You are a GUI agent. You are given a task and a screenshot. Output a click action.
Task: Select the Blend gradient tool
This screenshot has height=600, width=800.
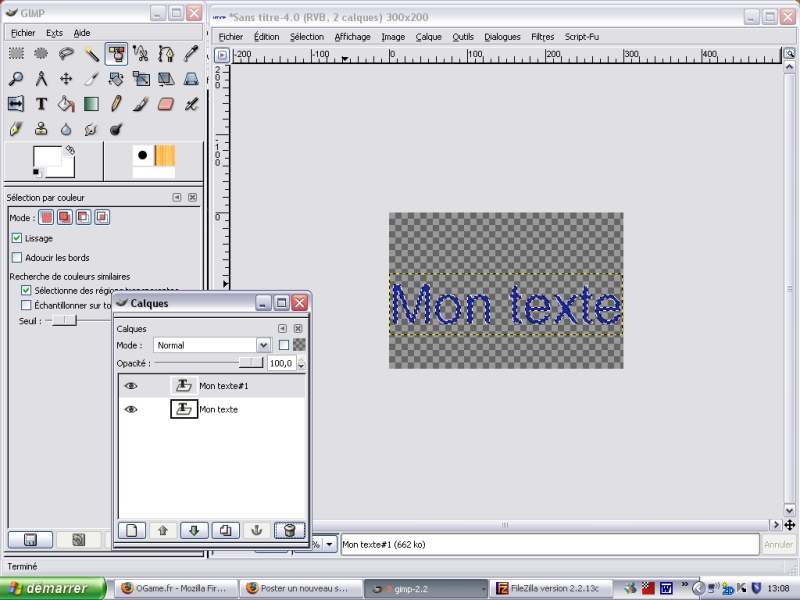tap(91, 104)
